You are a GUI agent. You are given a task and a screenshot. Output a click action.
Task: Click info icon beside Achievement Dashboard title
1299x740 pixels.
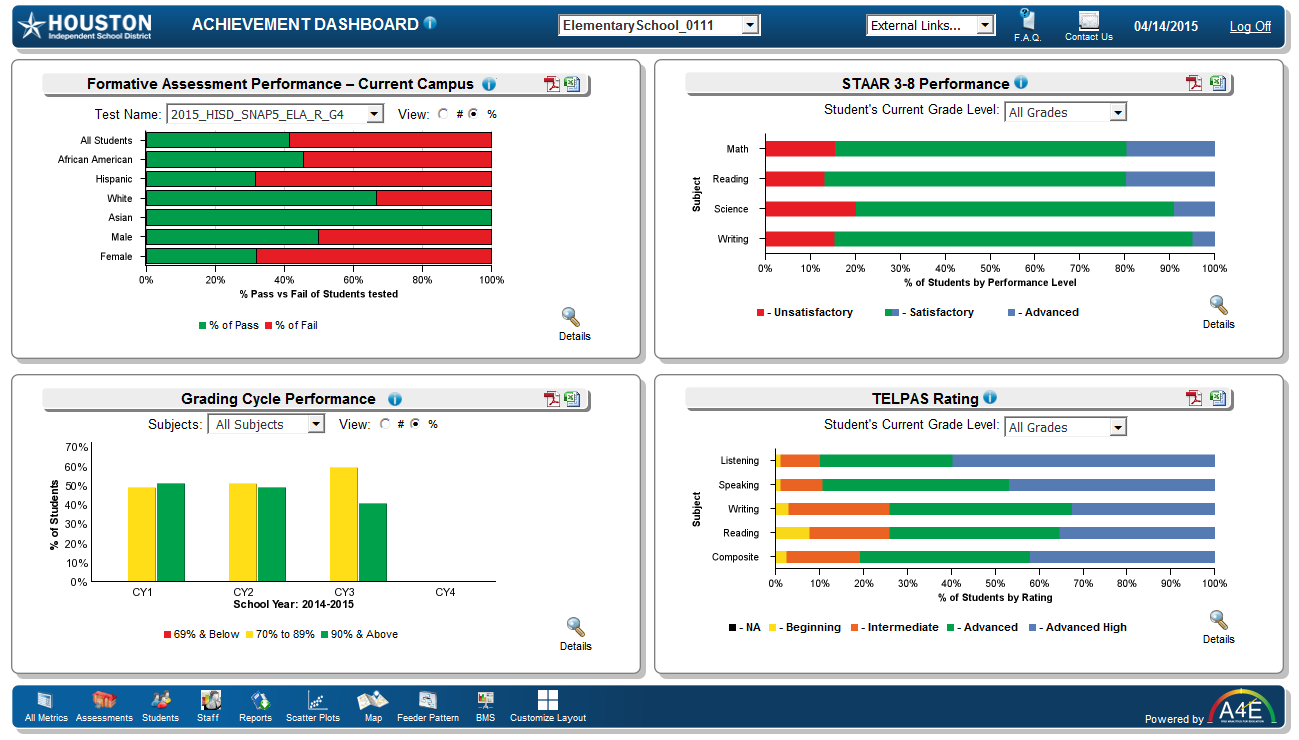click(430, 23)
